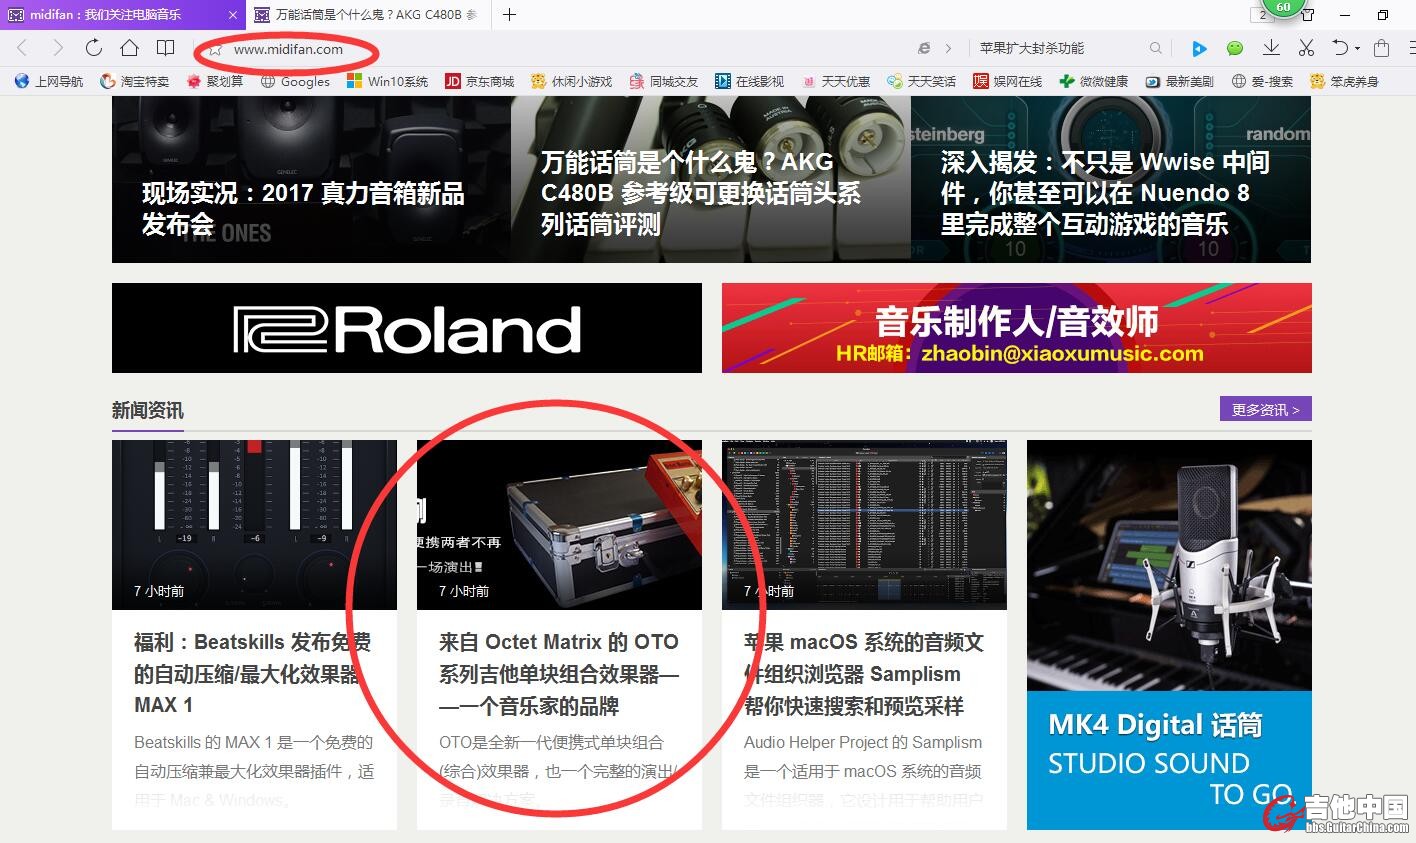The width and height of the screenshot is (1416, 843).
Task: Open the Beatskills MAX 1 article thumbnail
Action: pyautogui.click(x=254, y=525)
